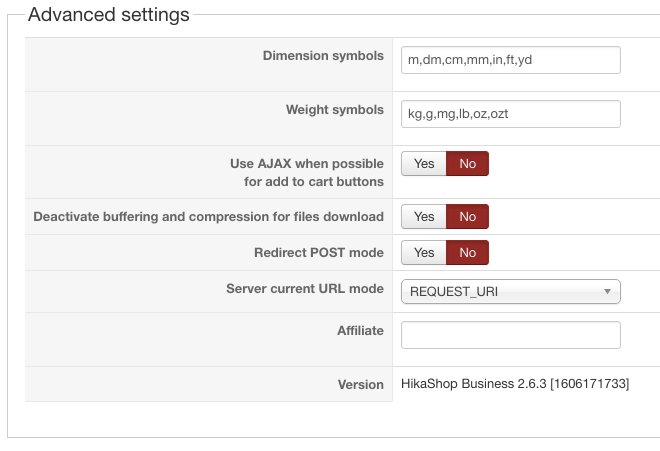This screenshot has height=451, width=660.
Task: Focus the Weight symbols input box
Action: point(510,114)
